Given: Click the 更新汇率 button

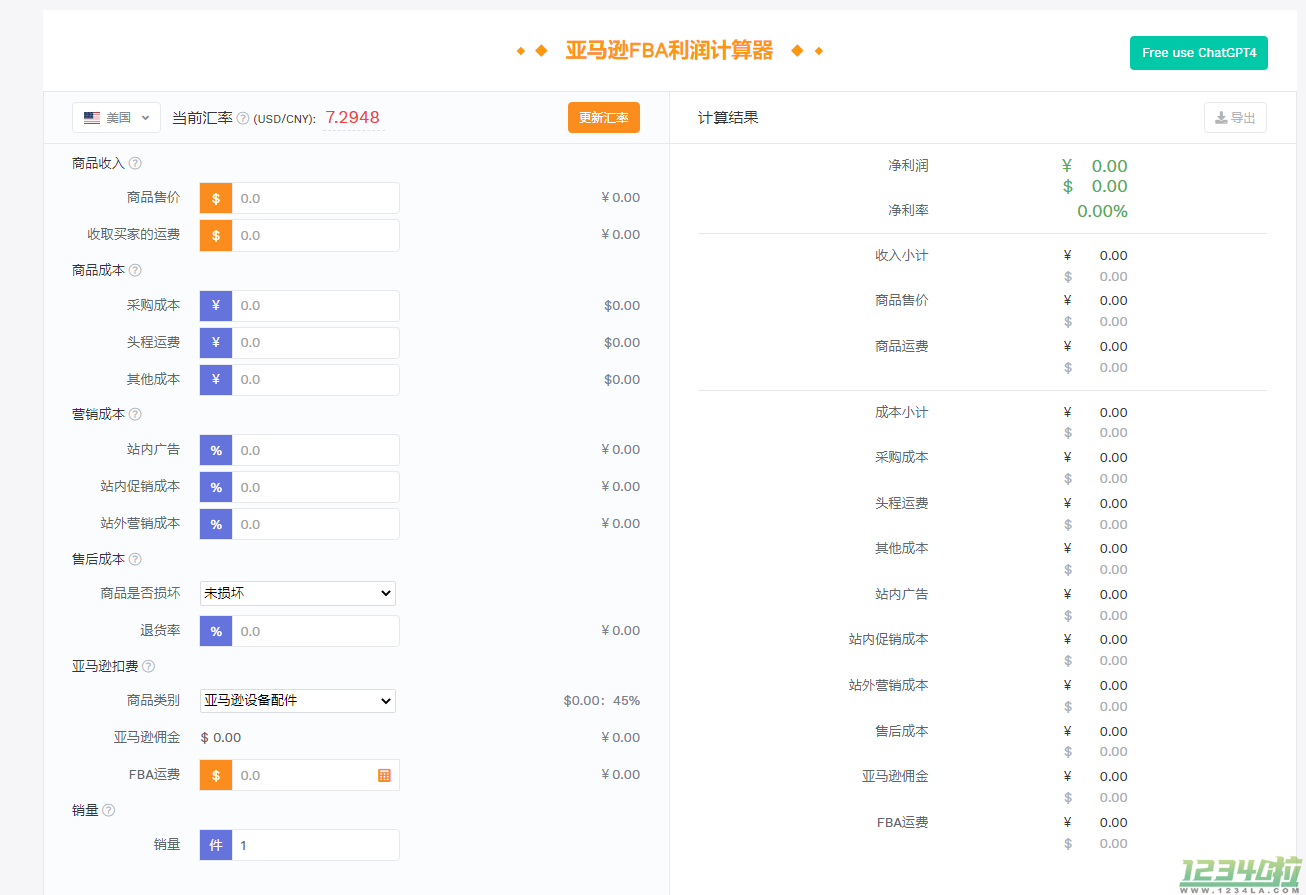Looking at the screenshot, I should [x=604, y=117].
